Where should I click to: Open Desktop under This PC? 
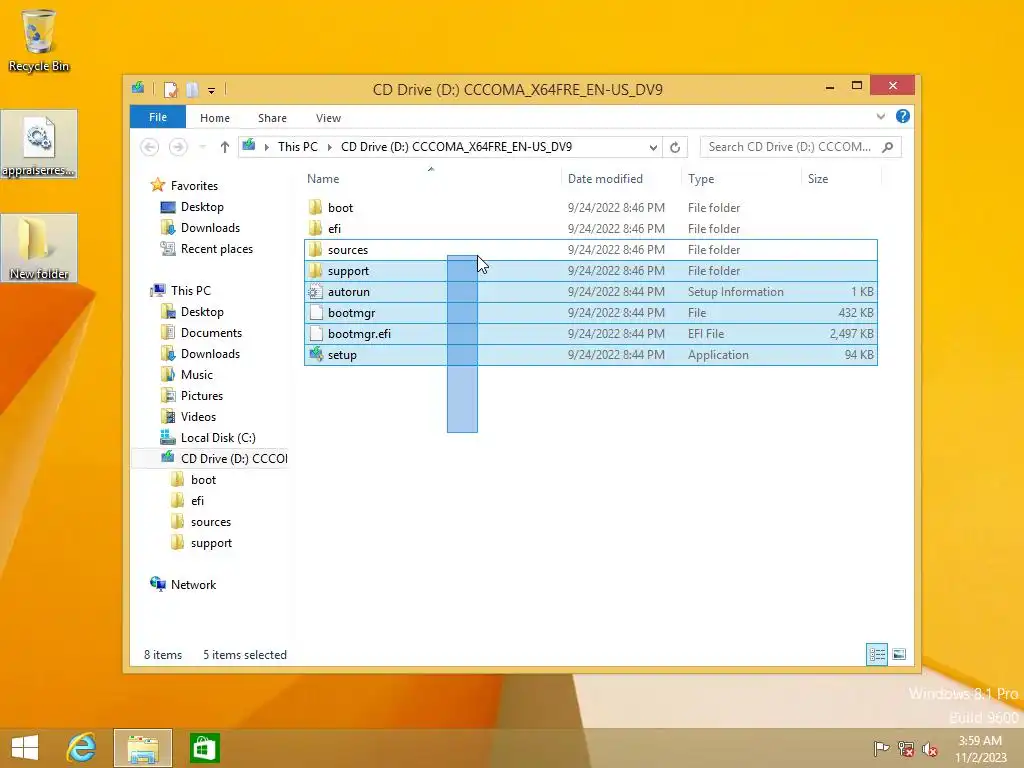[x=202, y=312]
